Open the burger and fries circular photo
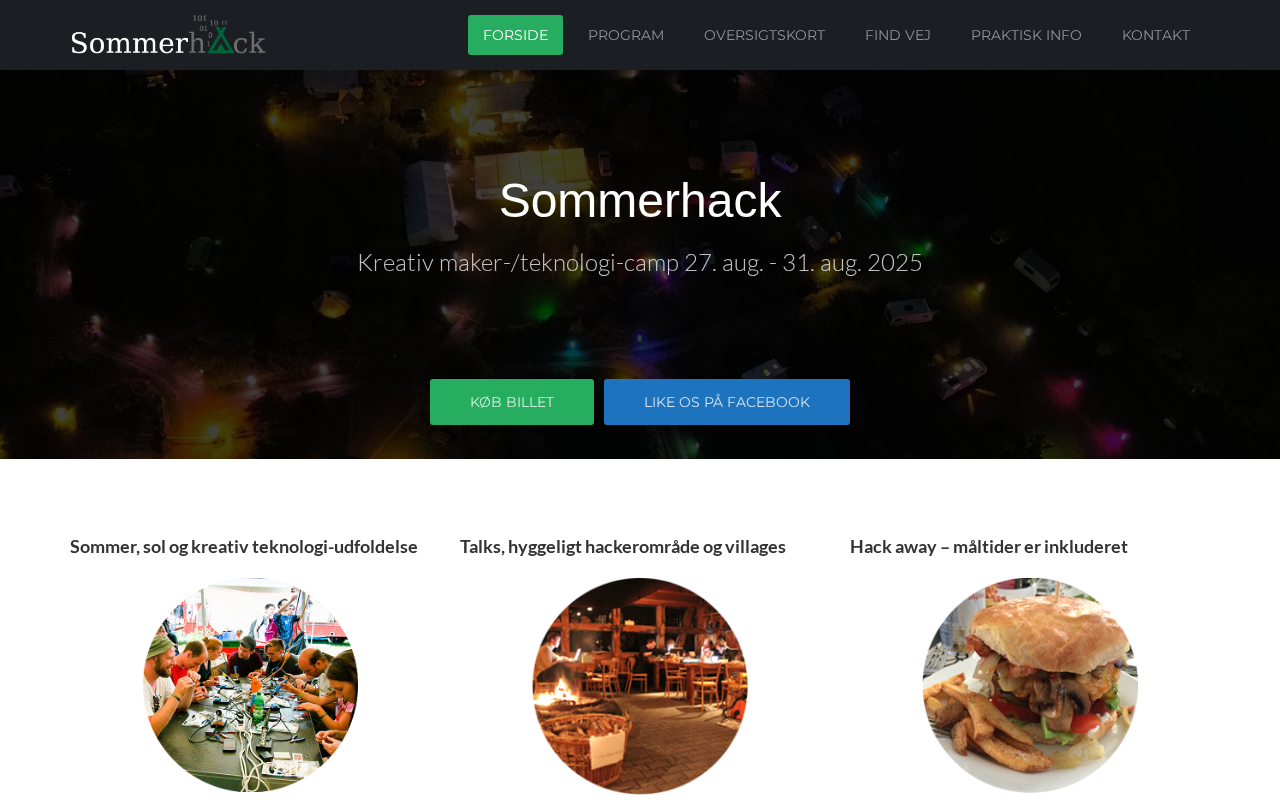The width and height of the screenshot is (1280, 800). tap(1030, 686)
